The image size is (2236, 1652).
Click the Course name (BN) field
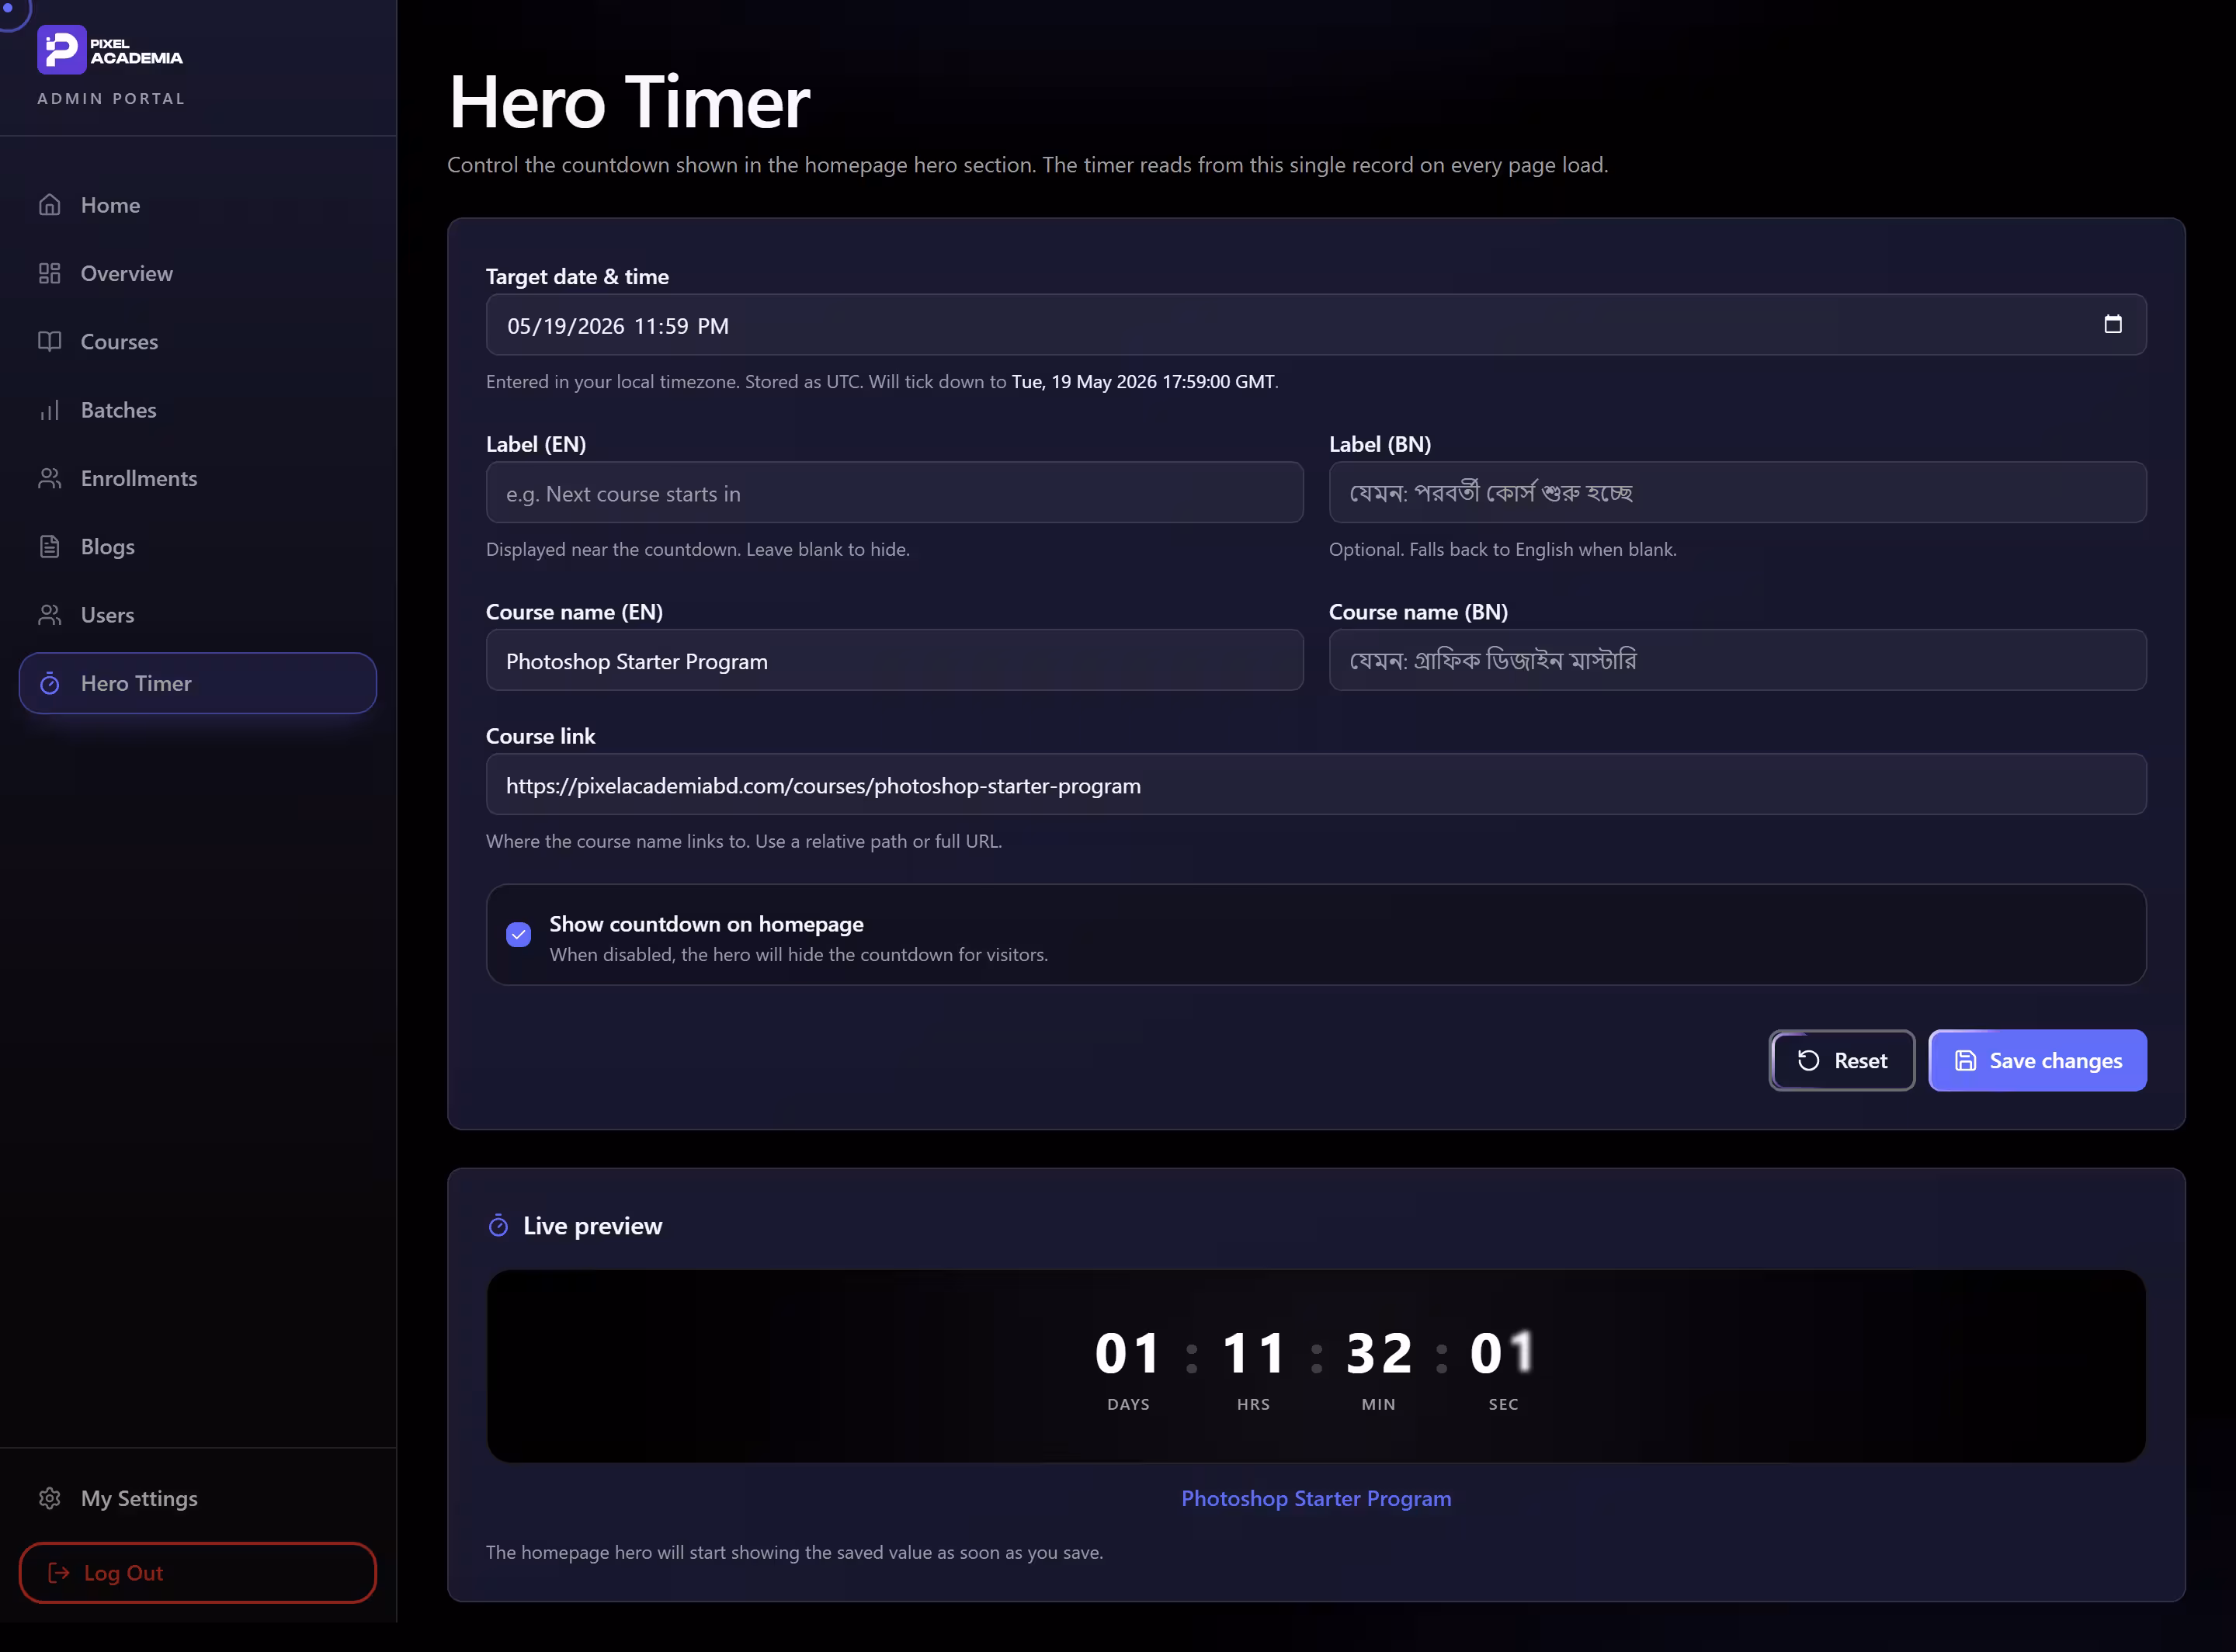[x=1737, y=660]
